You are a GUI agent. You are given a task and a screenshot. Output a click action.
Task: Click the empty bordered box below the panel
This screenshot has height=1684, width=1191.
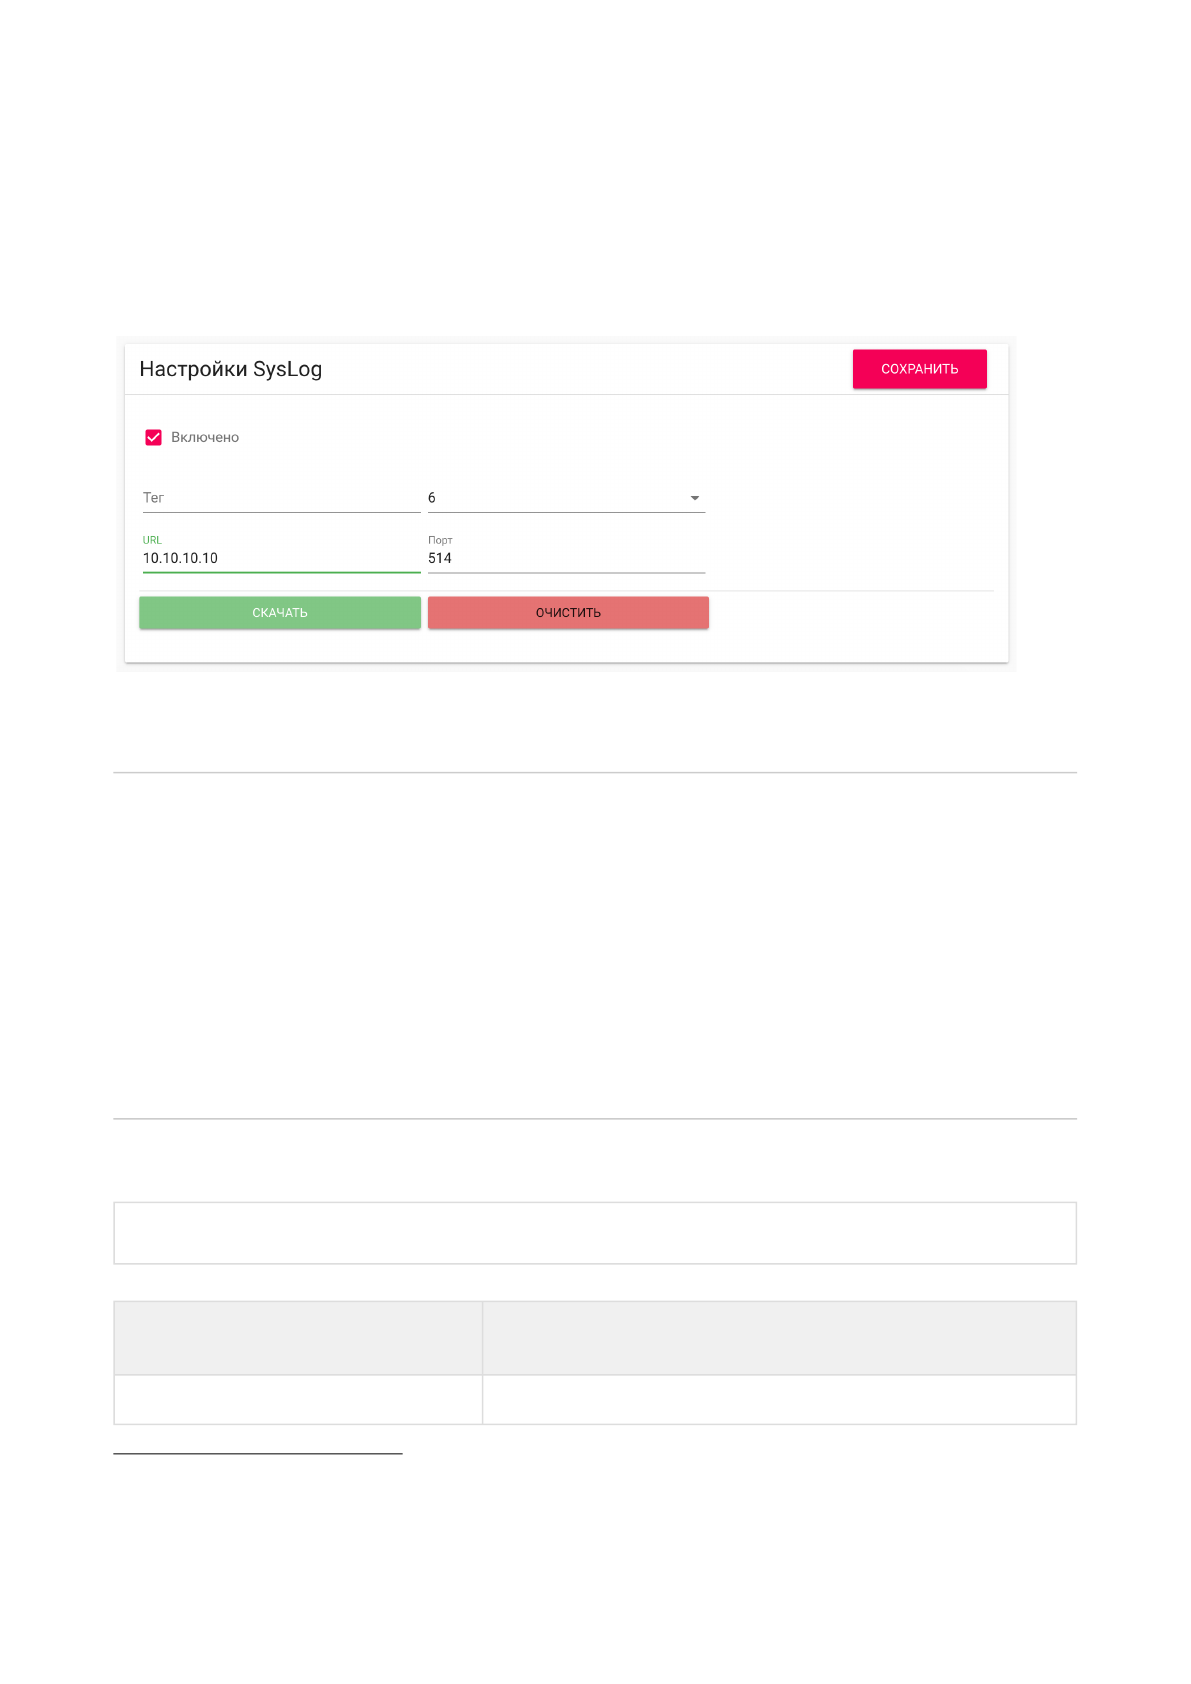click(x=595, y=1233)
